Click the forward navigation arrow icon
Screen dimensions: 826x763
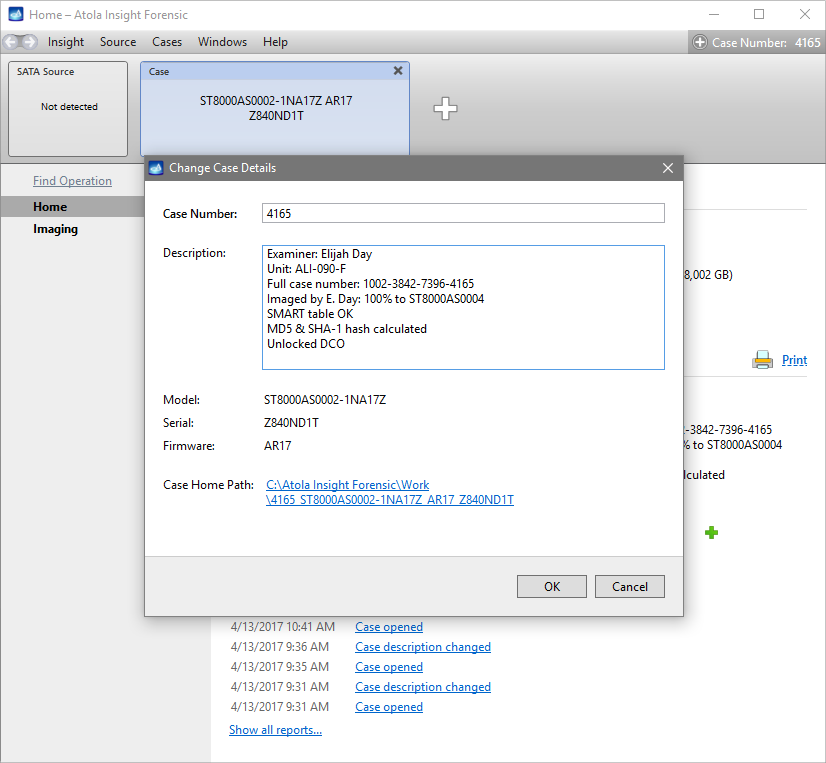(x=29, y=42)
